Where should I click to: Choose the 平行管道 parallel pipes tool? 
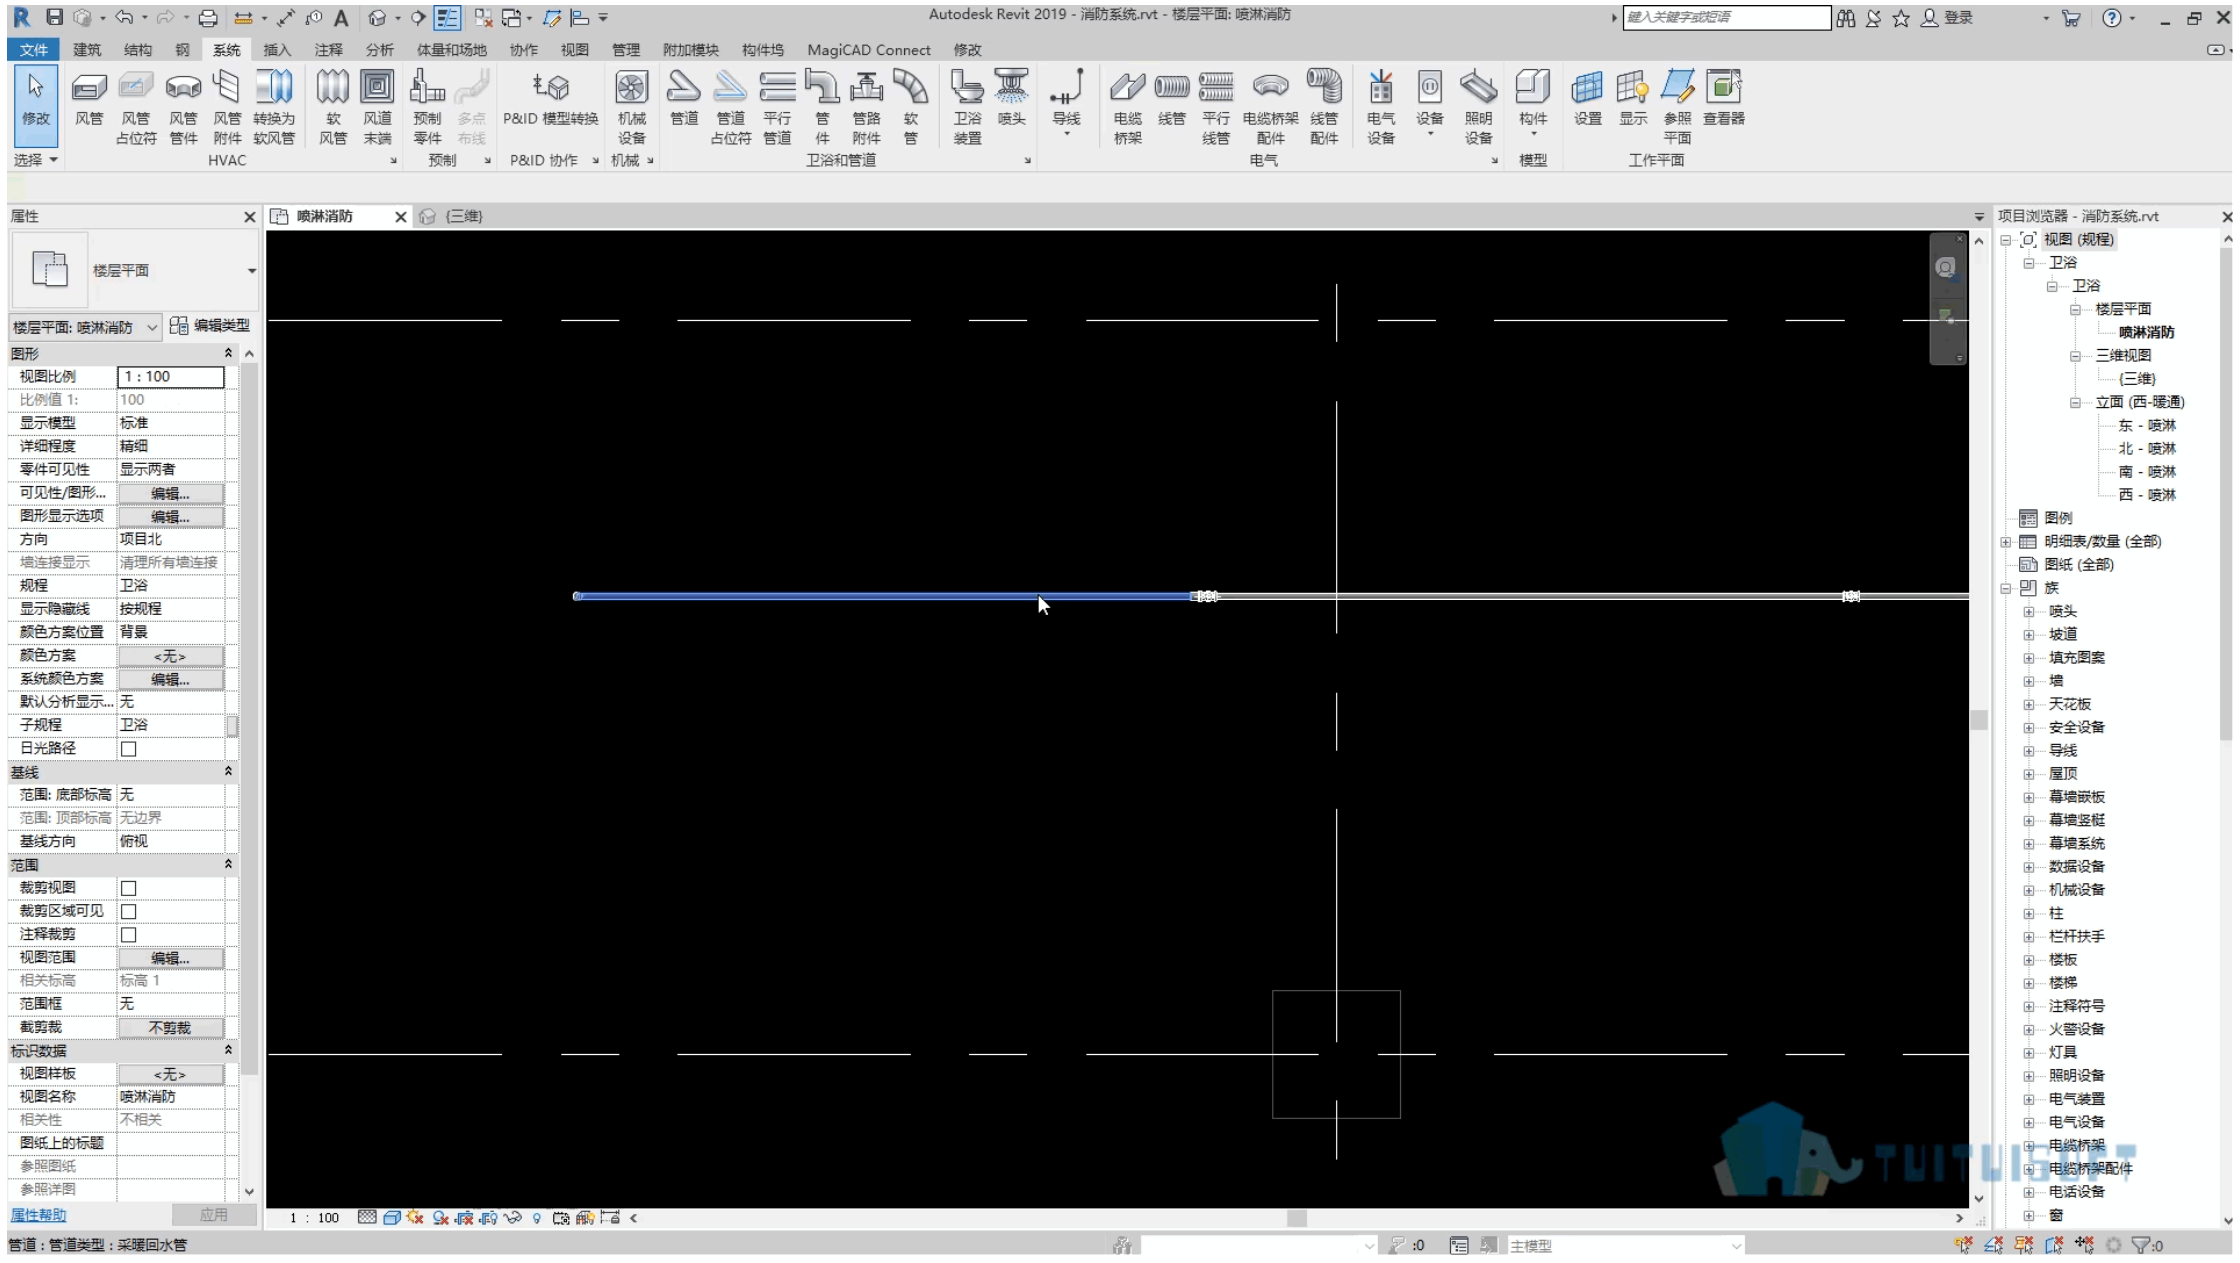coord(777,108)
